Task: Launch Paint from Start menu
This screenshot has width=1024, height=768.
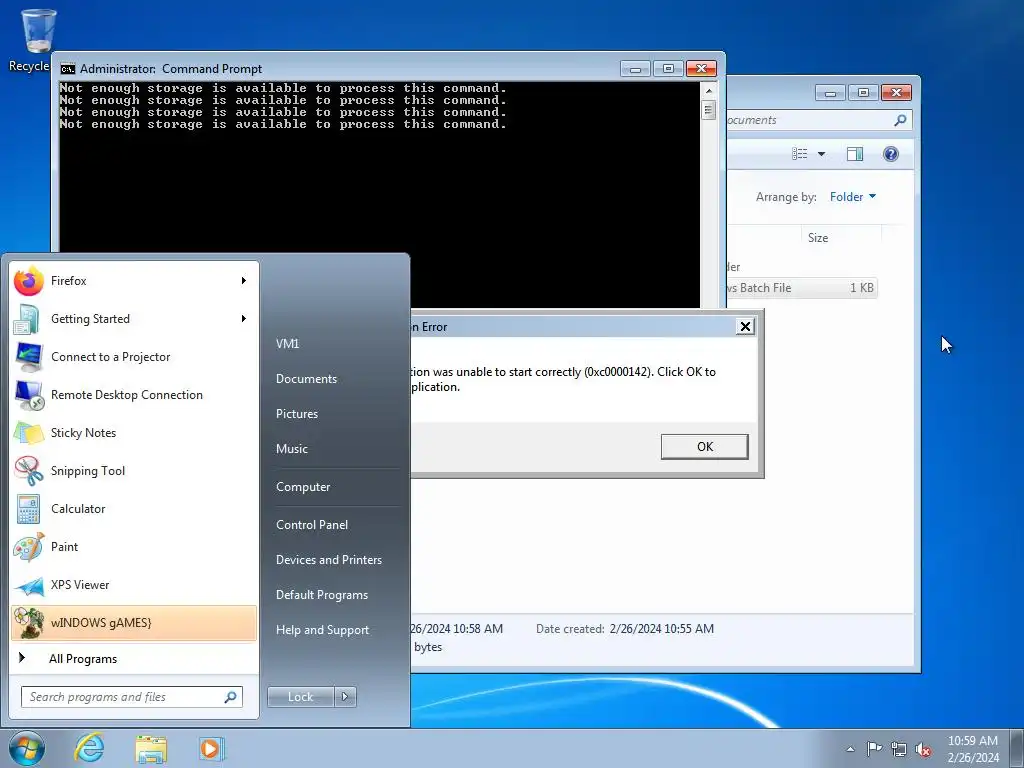Action: click(x=134, y=547)
